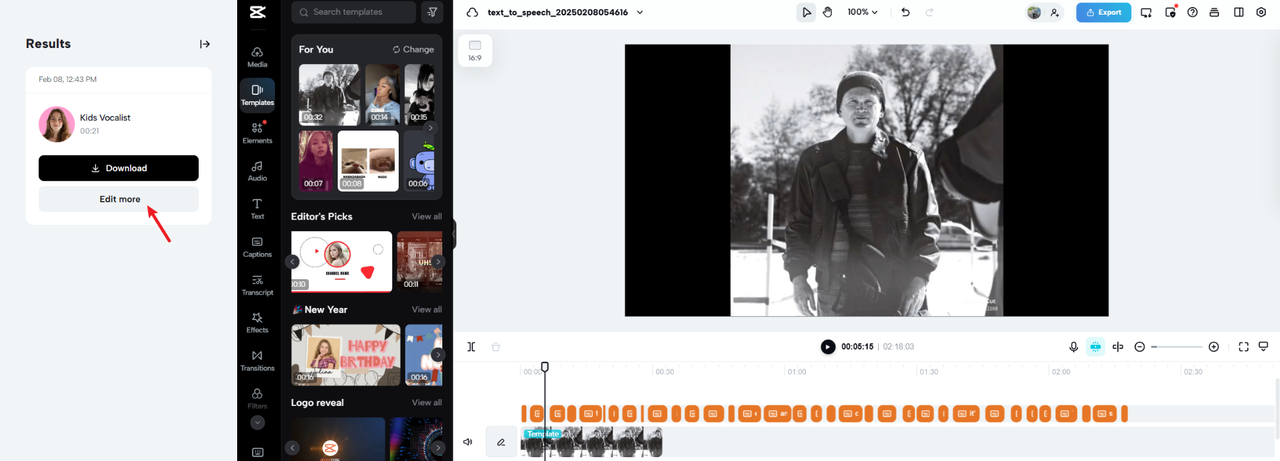Image resolution: width=1280 pixels, height=461 pixels.
Task: View all Editor's Picks templates
Action: coord(427,216)
